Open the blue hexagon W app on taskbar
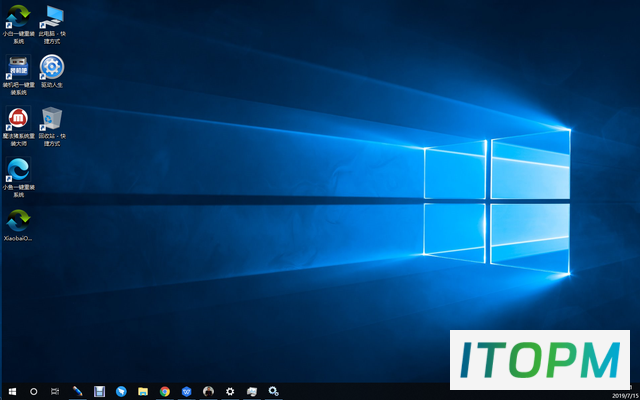Viewport: 640px width, 400px height. 187,391
